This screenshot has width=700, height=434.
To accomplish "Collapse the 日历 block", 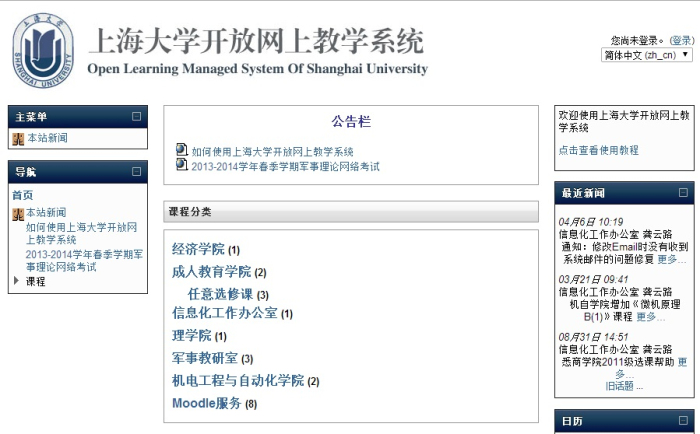I will tap(683, 420).
